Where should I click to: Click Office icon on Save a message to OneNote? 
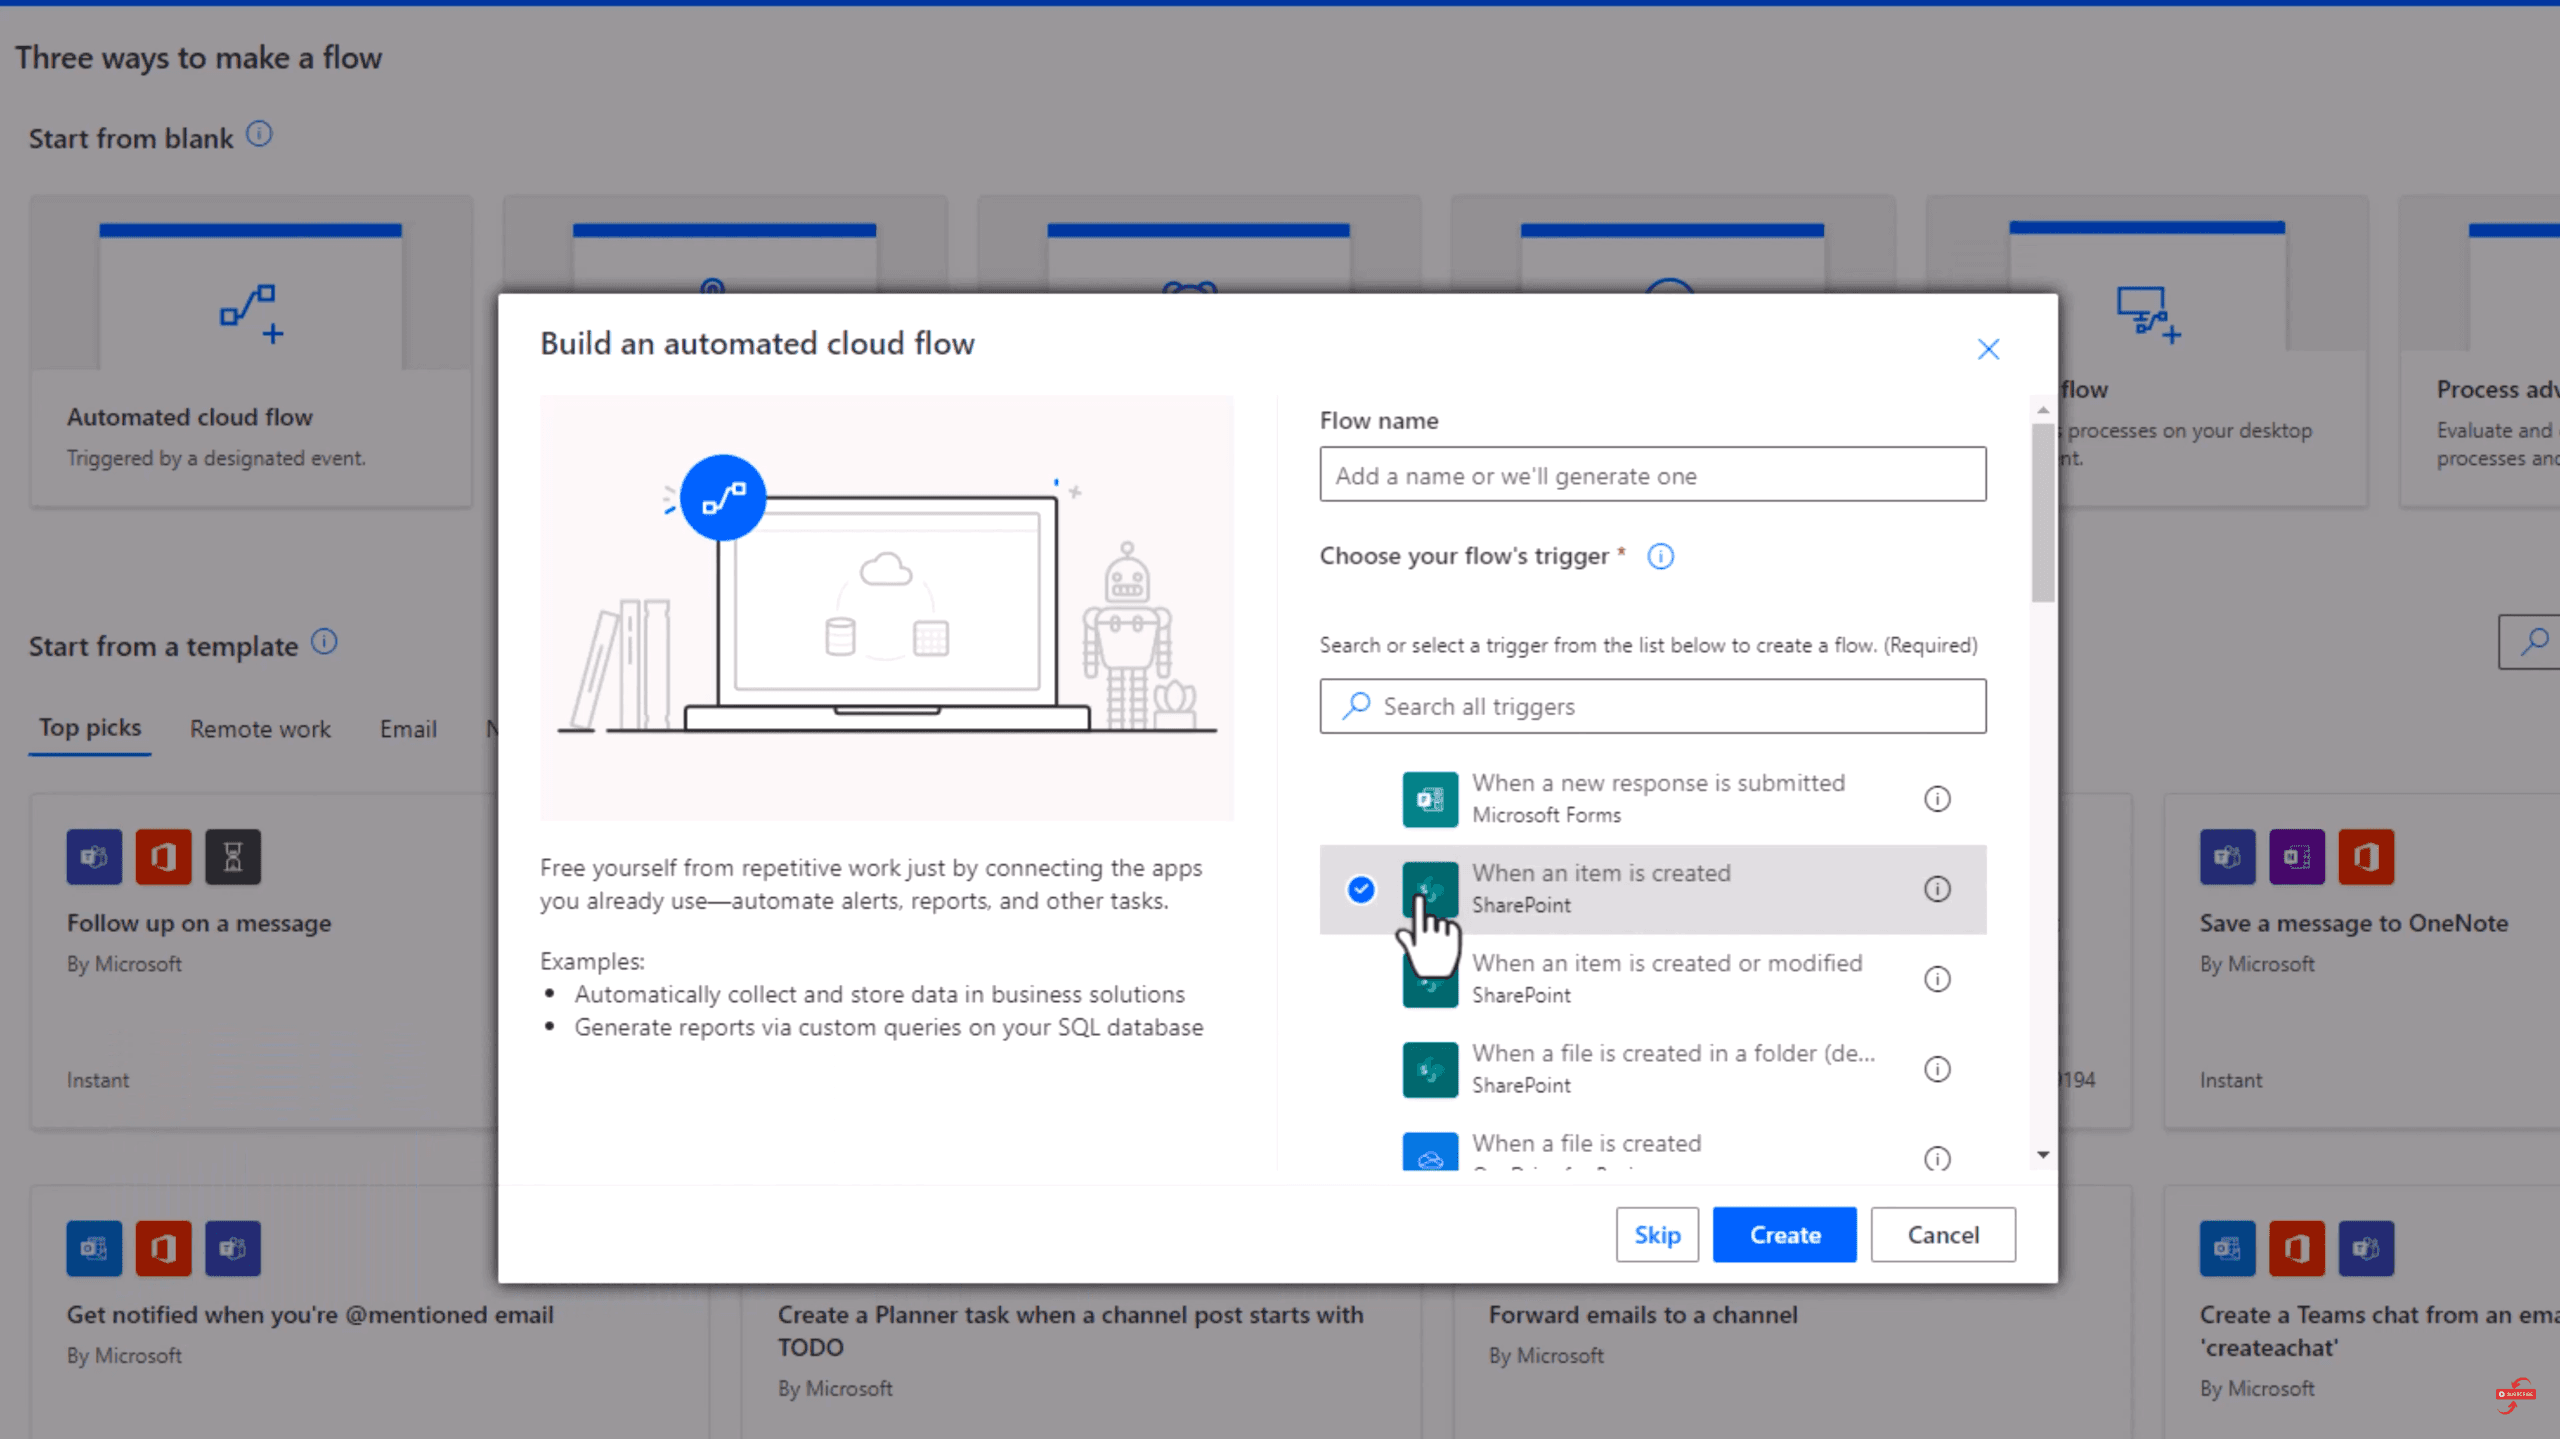pos(2366,856)
